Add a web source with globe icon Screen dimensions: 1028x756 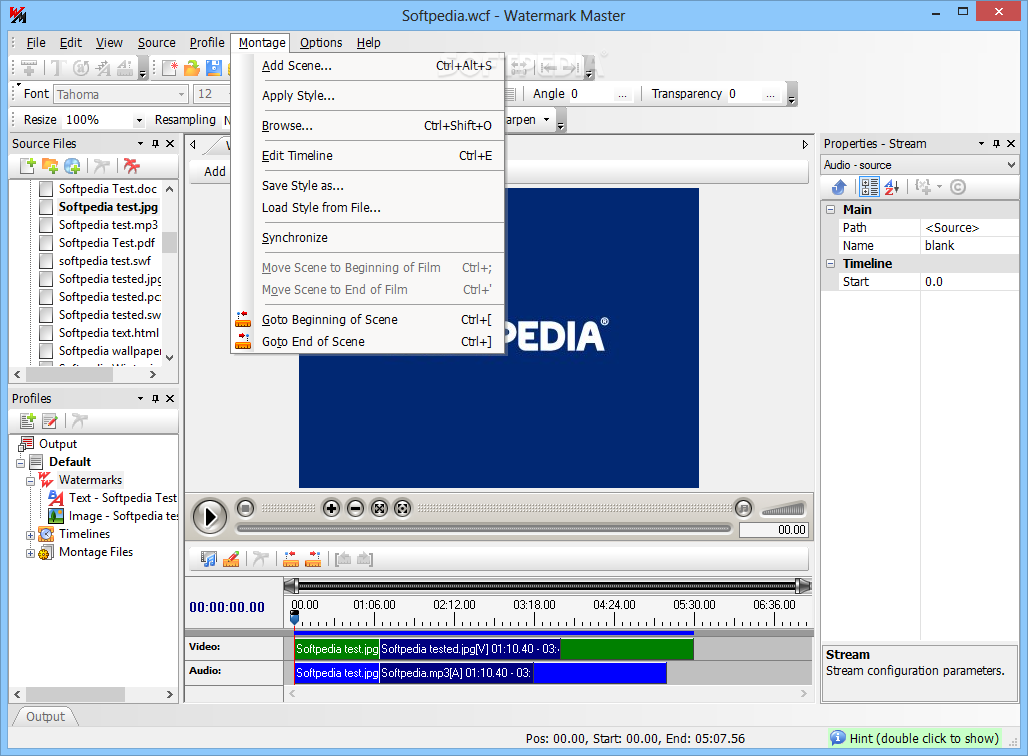coord(72,166)
